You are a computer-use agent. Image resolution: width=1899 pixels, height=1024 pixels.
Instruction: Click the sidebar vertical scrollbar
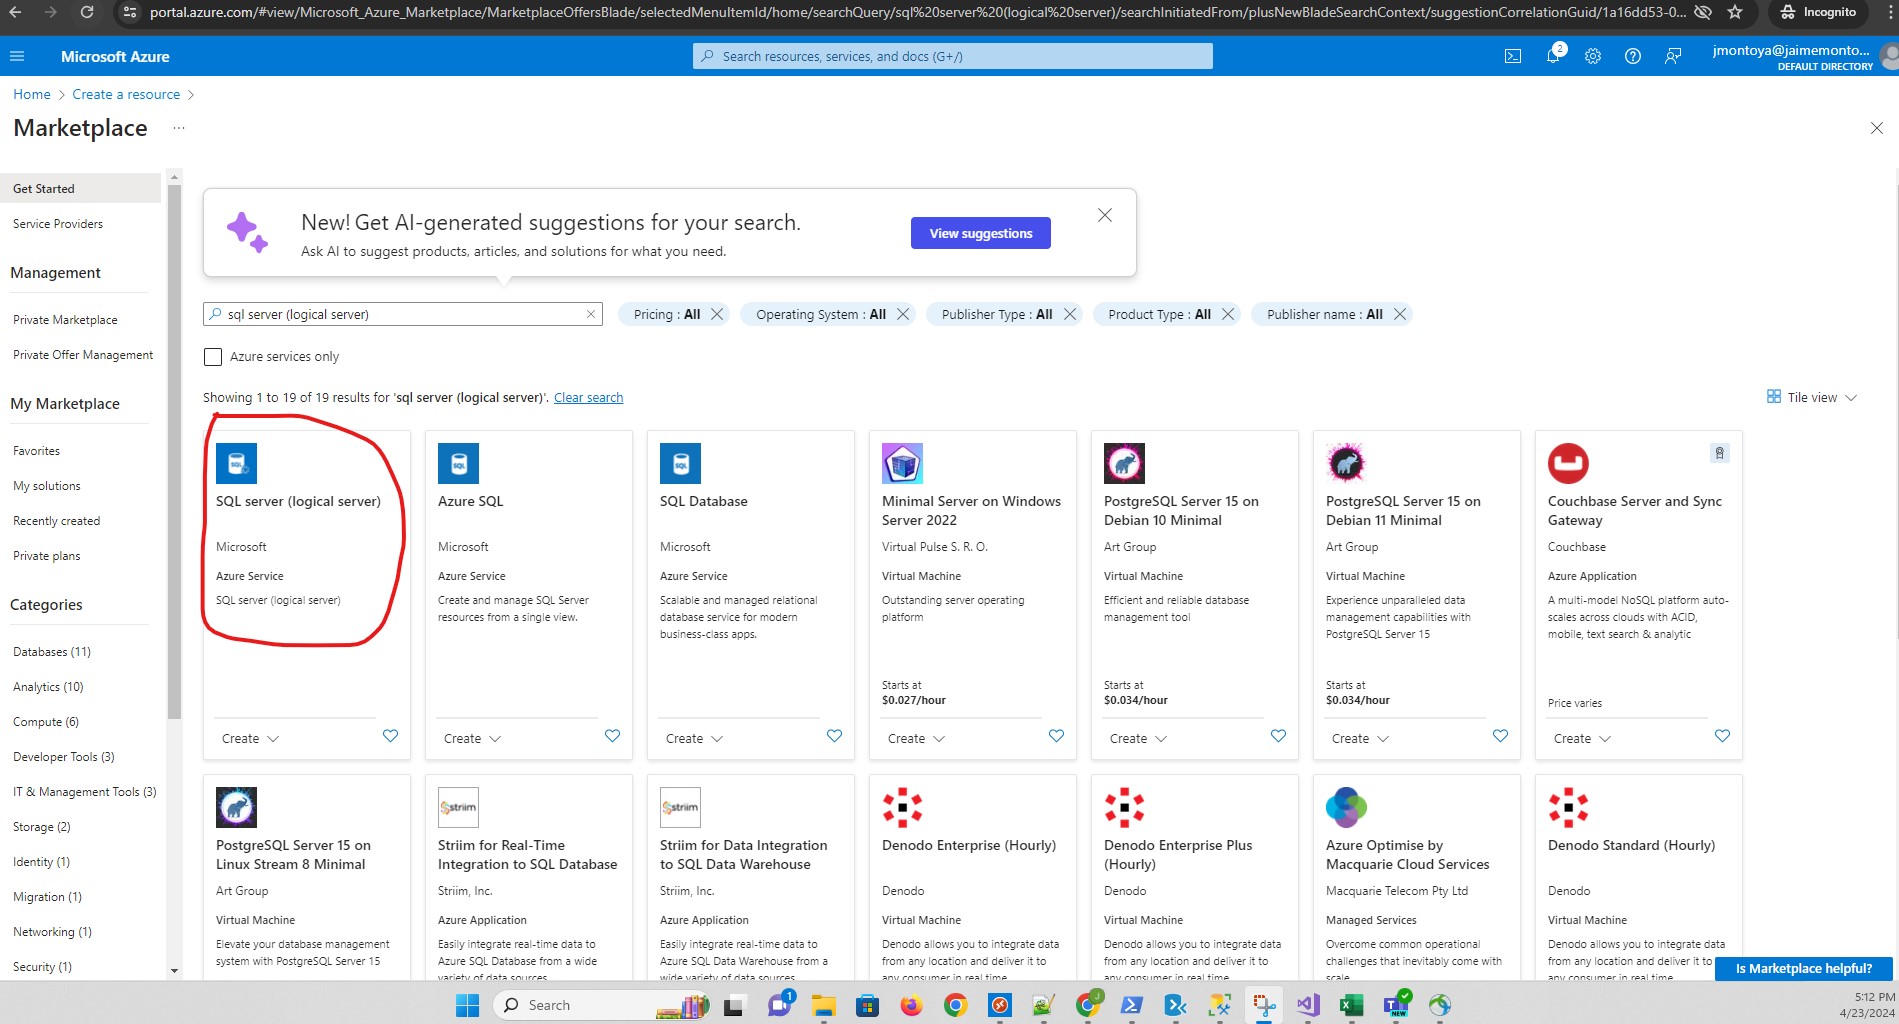coord(174,450)
